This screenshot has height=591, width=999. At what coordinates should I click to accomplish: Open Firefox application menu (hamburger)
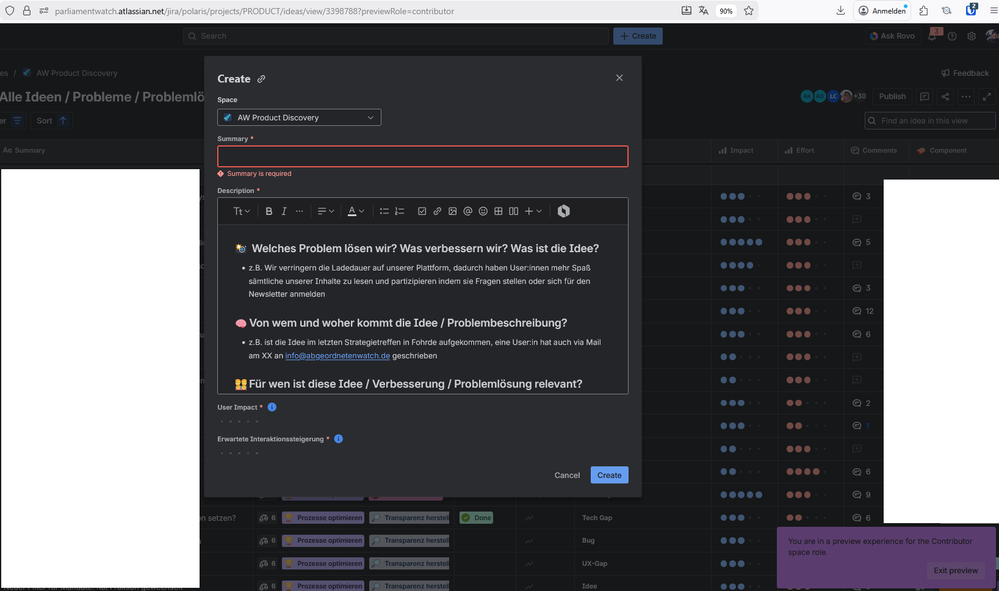pyautogui.click(x=993, y=11)
